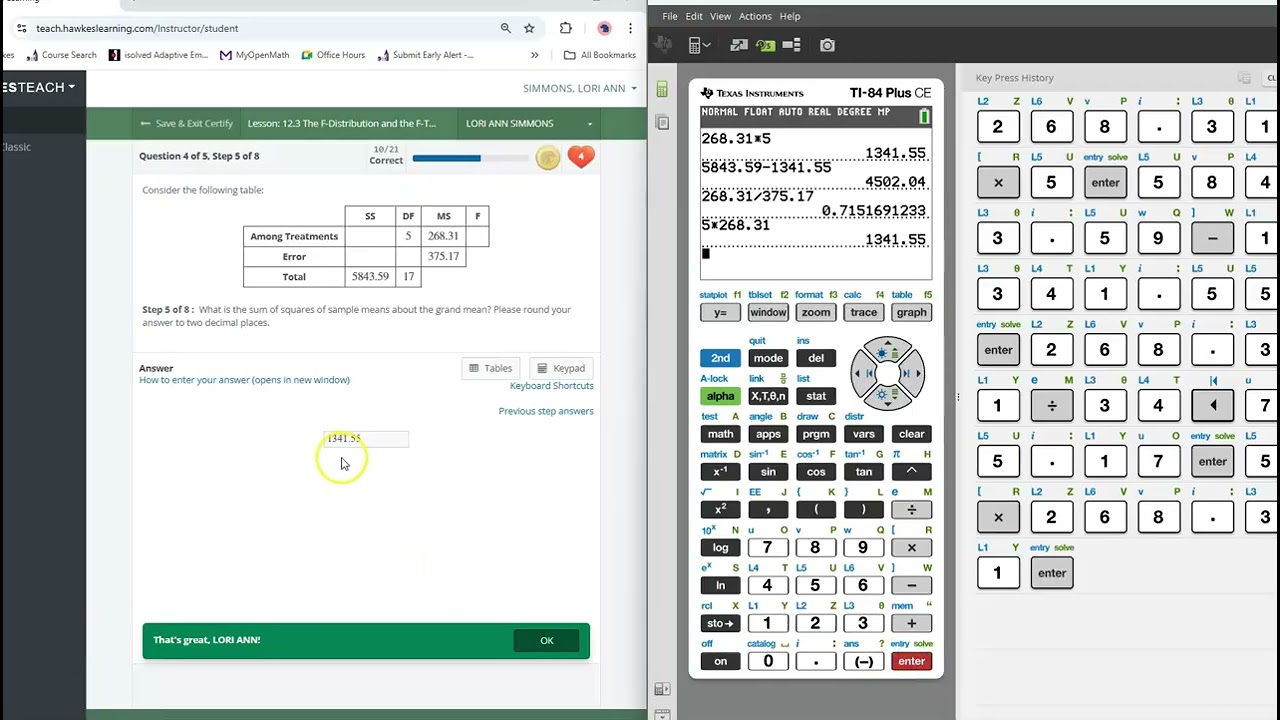Click the log key on calculator

coord(720,548)
